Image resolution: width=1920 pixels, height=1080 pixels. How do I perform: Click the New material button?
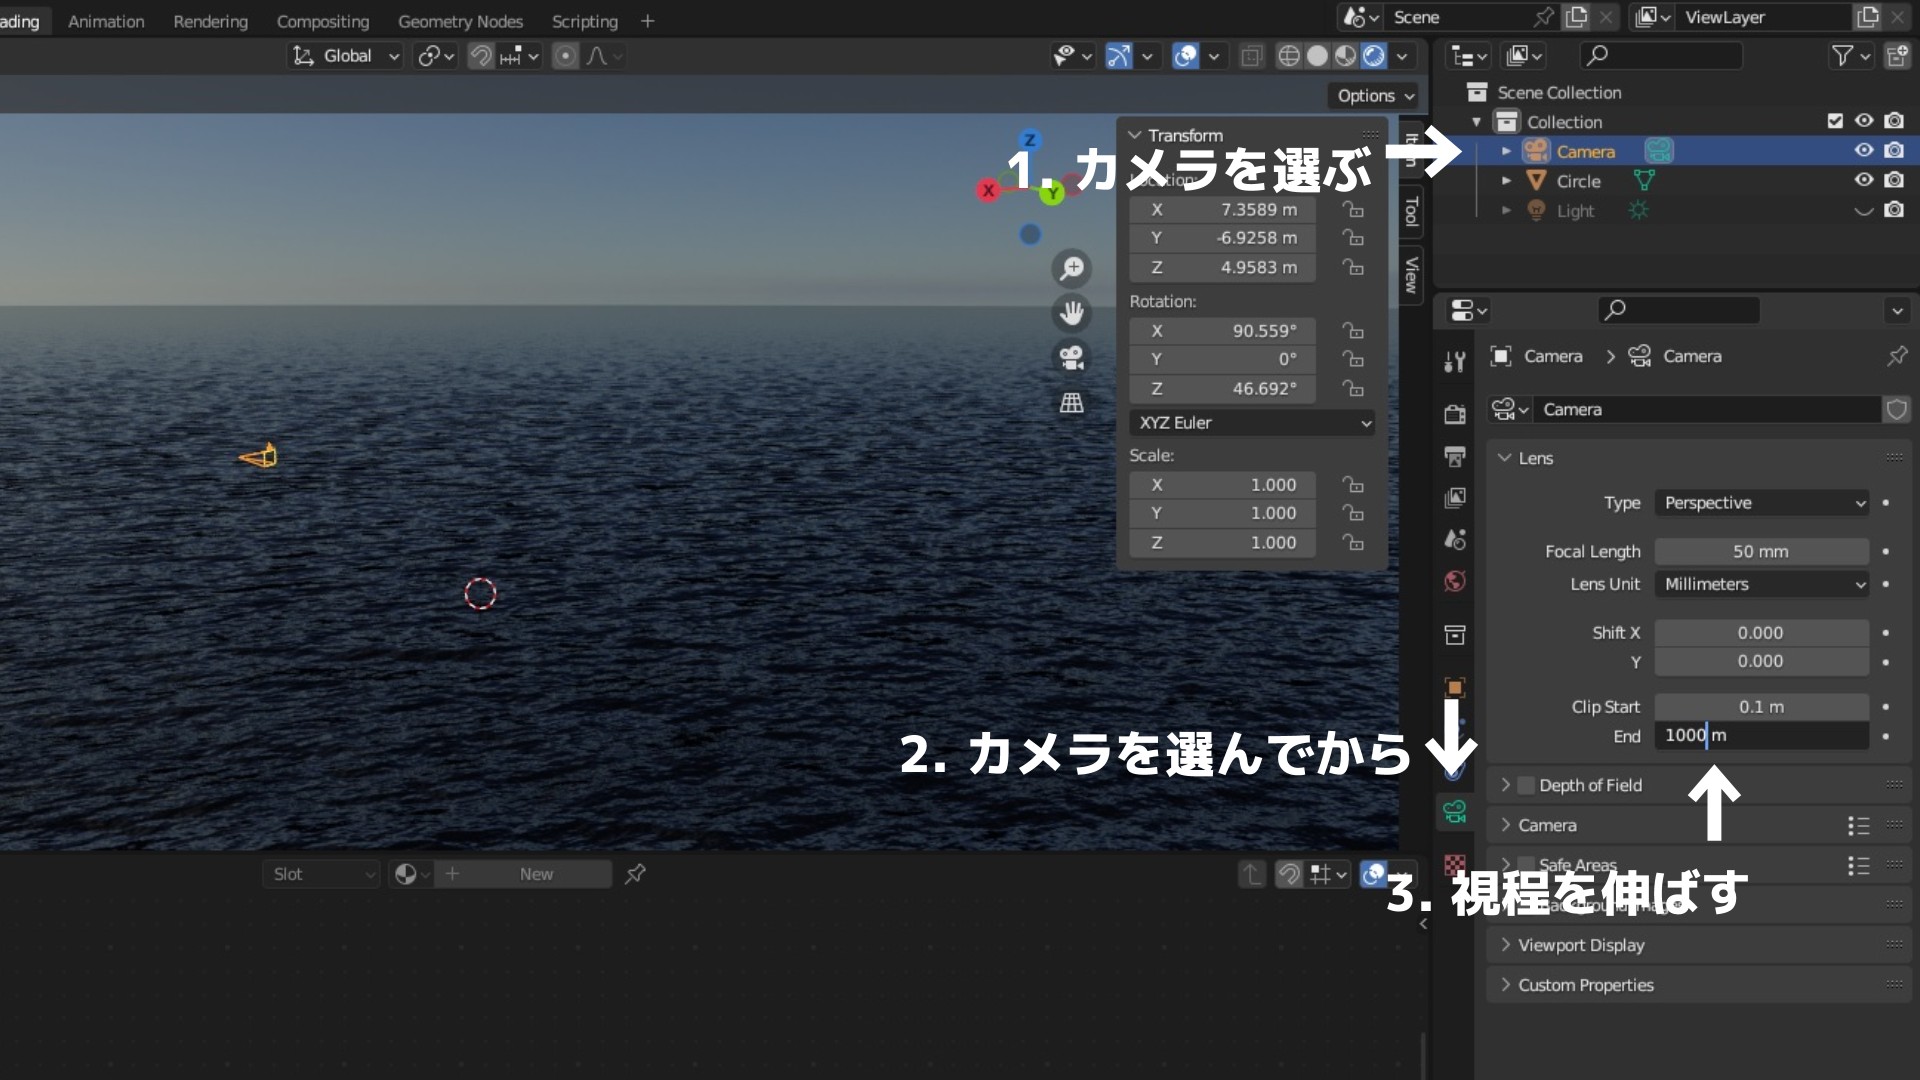536,874
